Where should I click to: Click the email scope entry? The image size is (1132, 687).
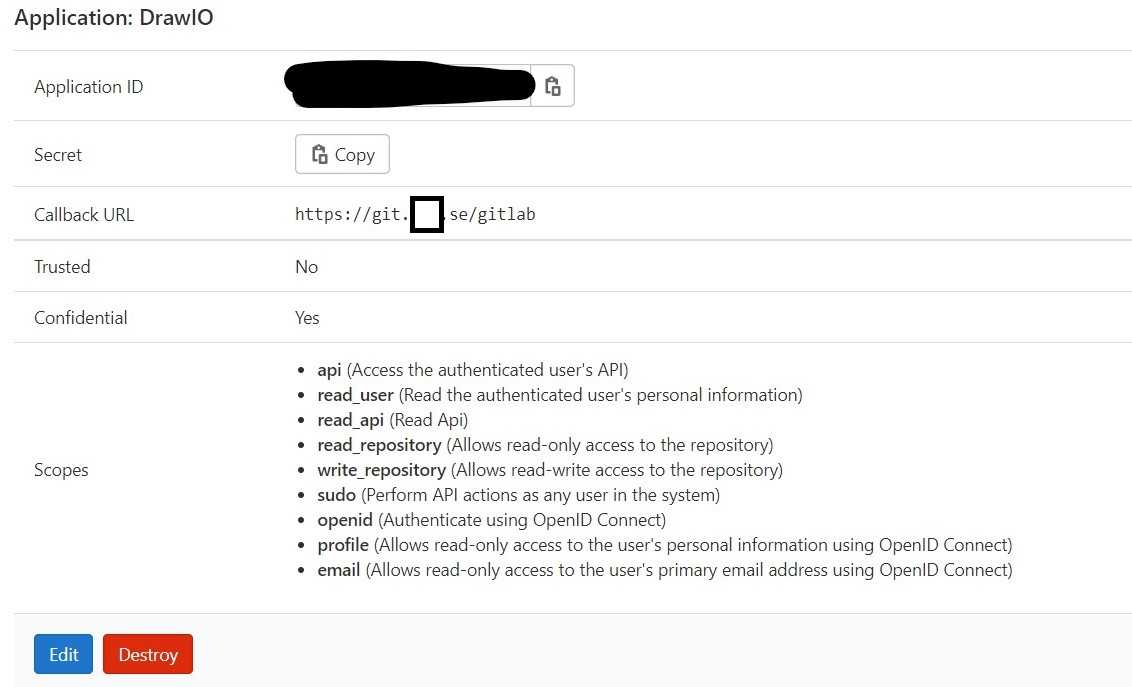click(338, 569)
